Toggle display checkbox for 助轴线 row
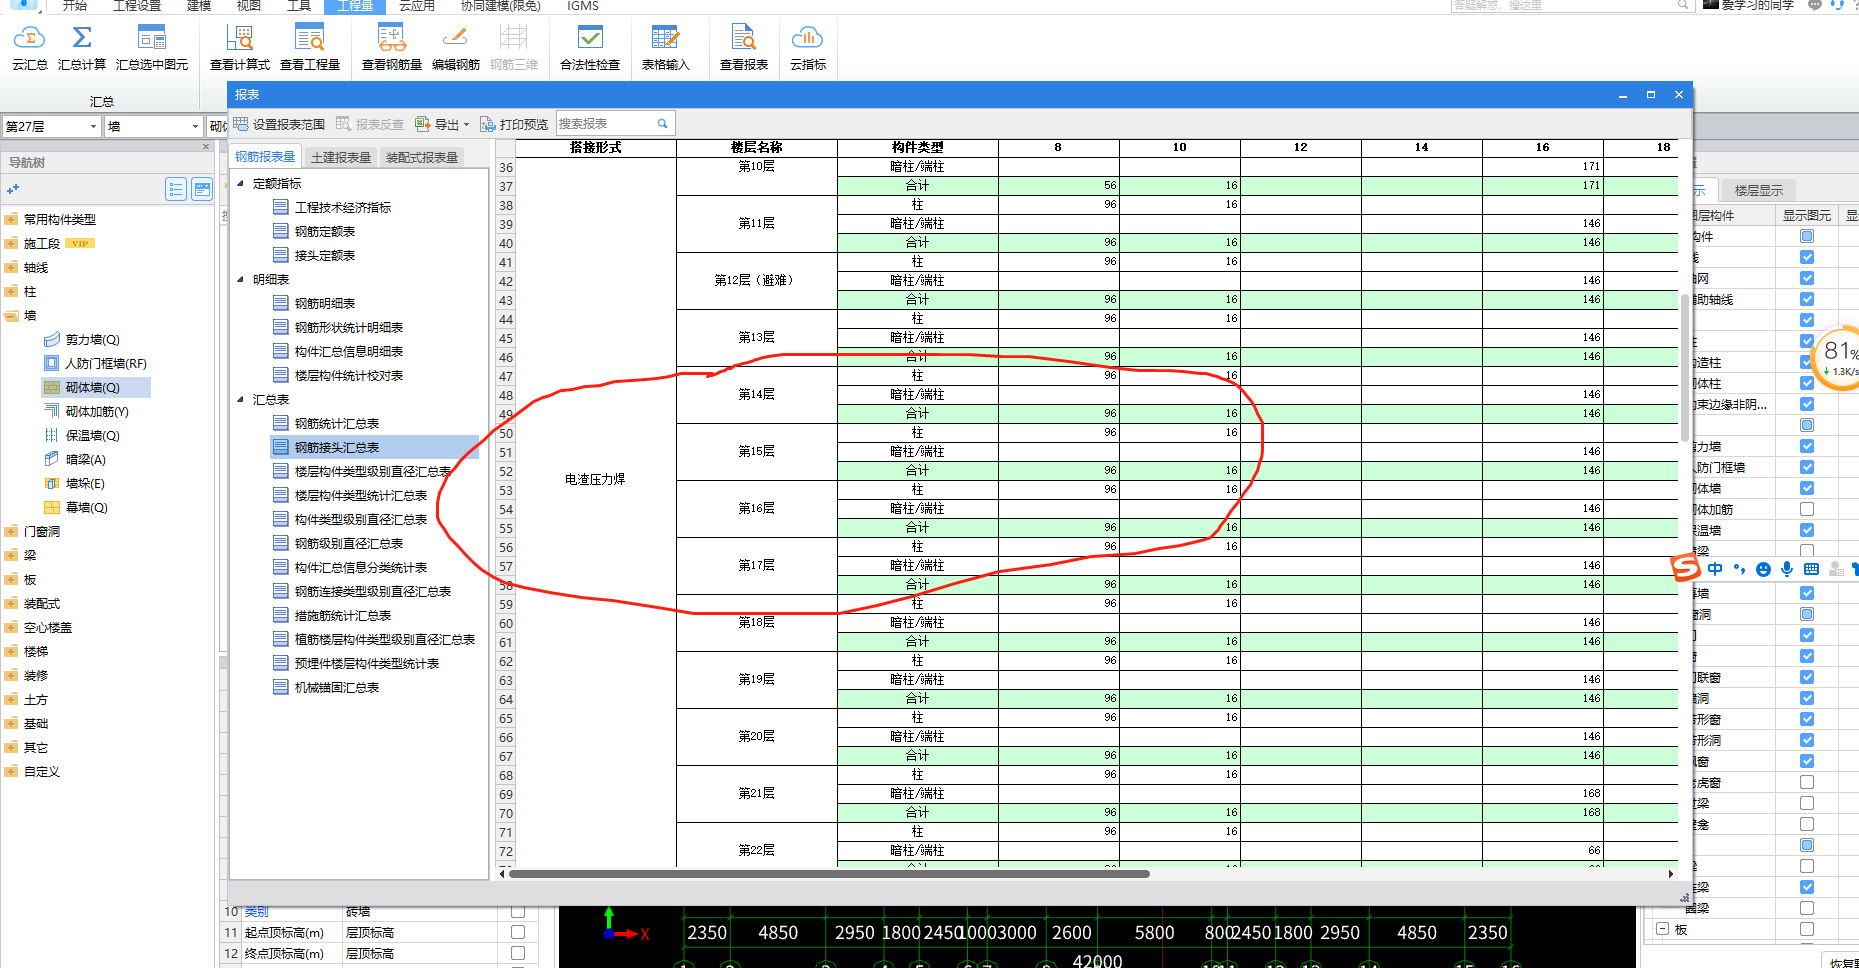 pos(1807,299)
